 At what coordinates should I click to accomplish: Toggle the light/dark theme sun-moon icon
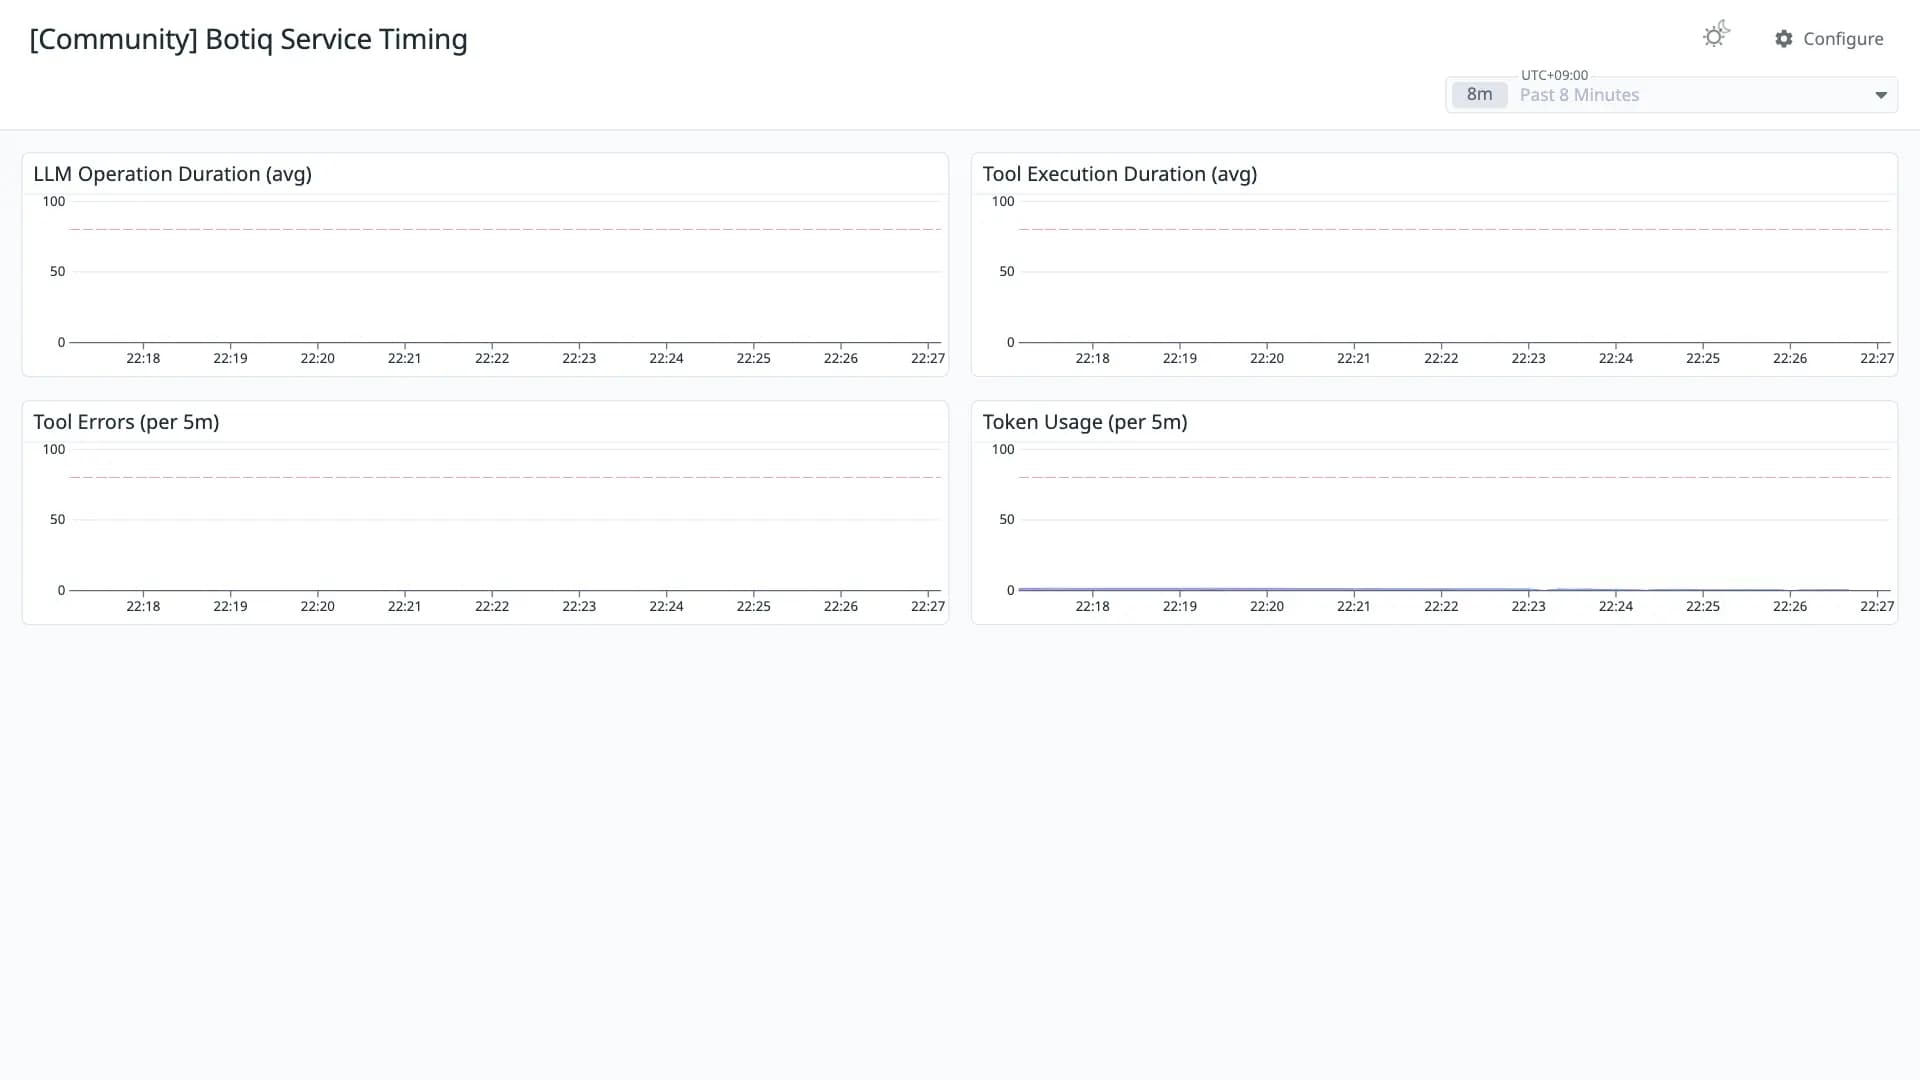tap(1716, 35)
